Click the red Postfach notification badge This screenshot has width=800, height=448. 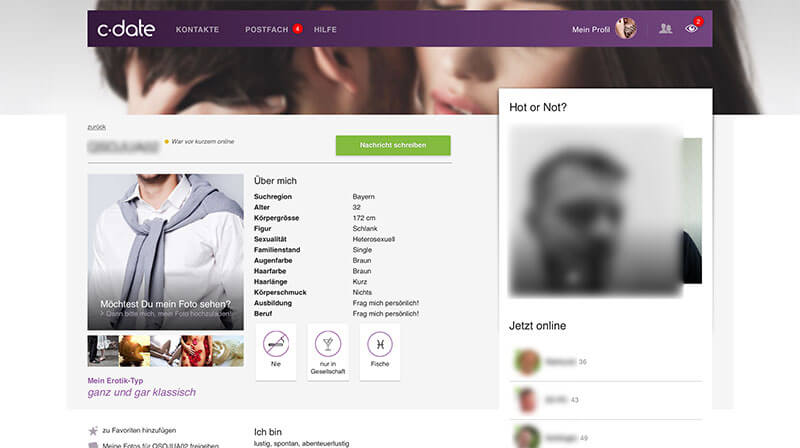point(297,29)
